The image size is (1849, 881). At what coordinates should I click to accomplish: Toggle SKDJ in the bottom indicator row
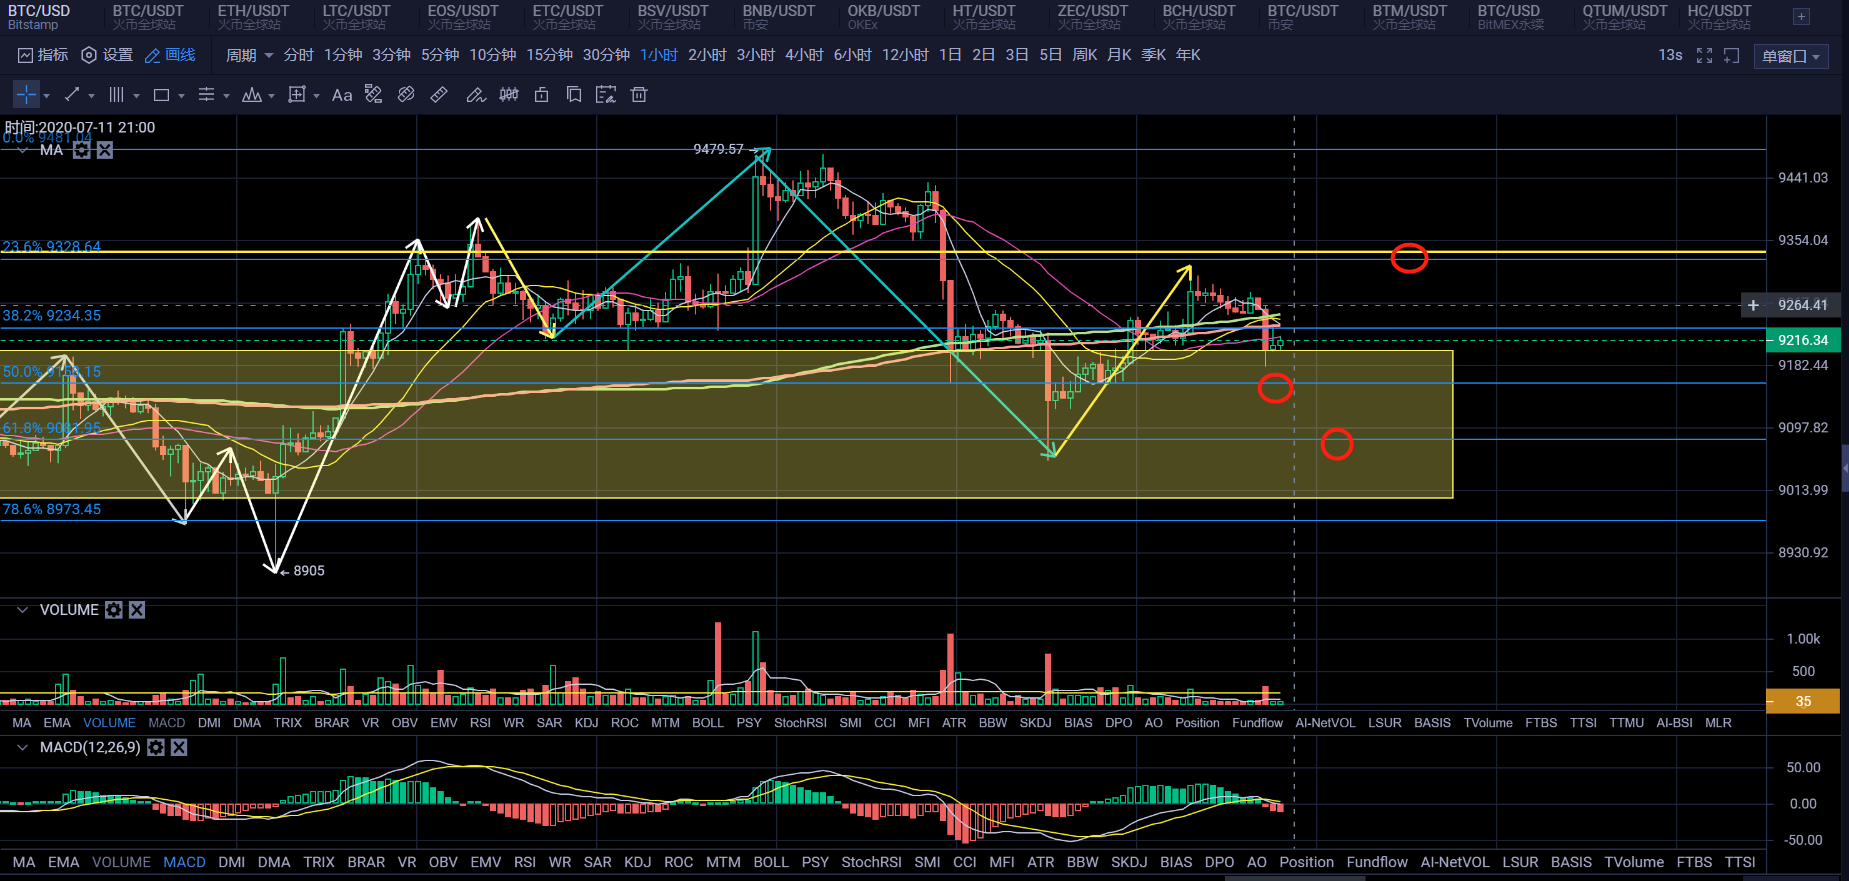click(x=1129, y=862)
